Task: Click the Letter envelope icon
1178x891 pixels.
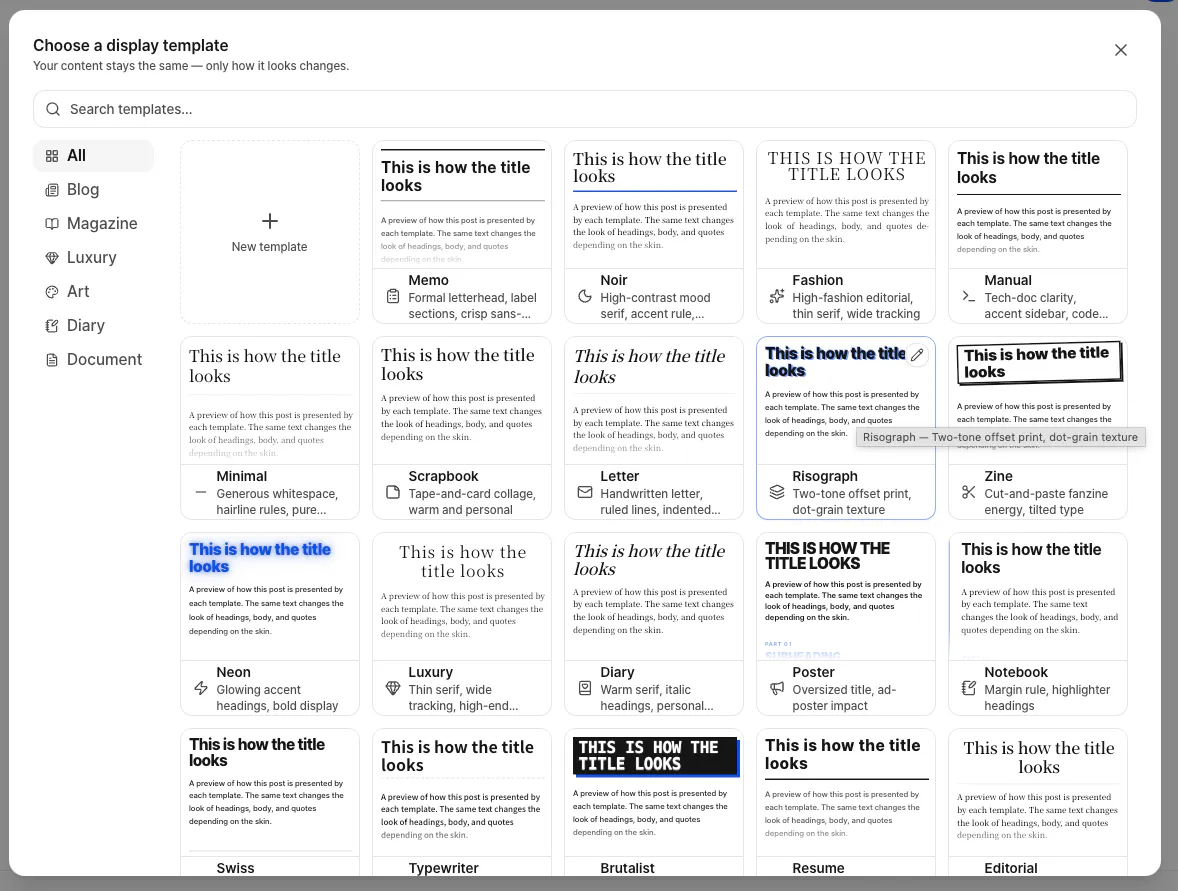Action: [584, 492]
